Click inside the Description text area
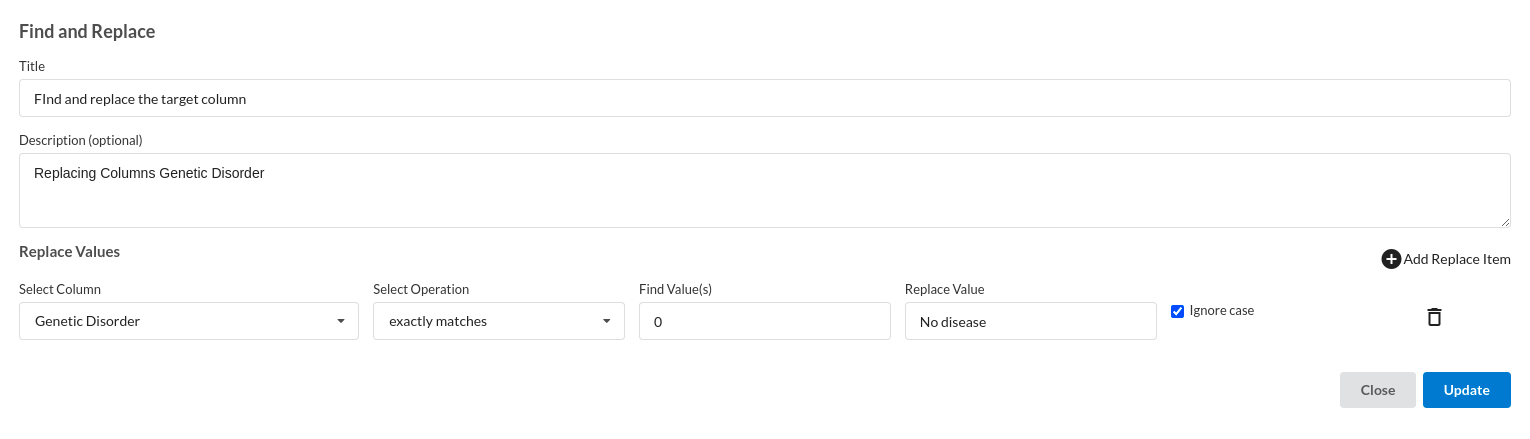The height and width of the screenshot is (439, 1530). 765,190
